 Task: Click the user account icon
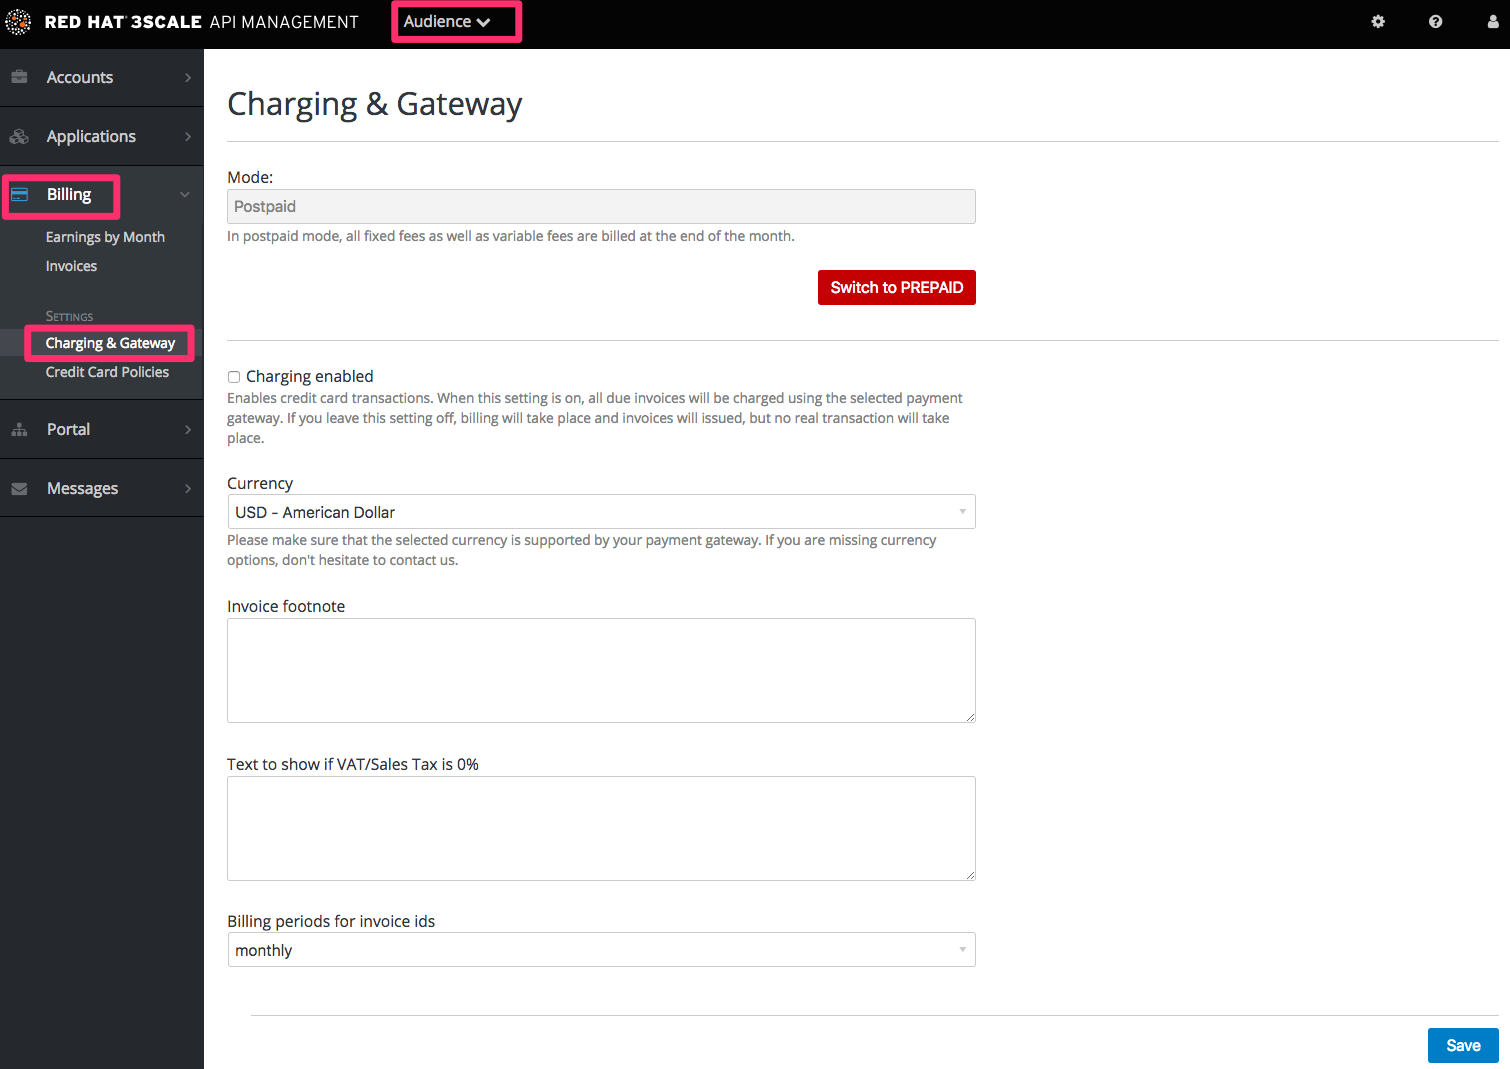pyautogui.click(x=1492, y=22)
